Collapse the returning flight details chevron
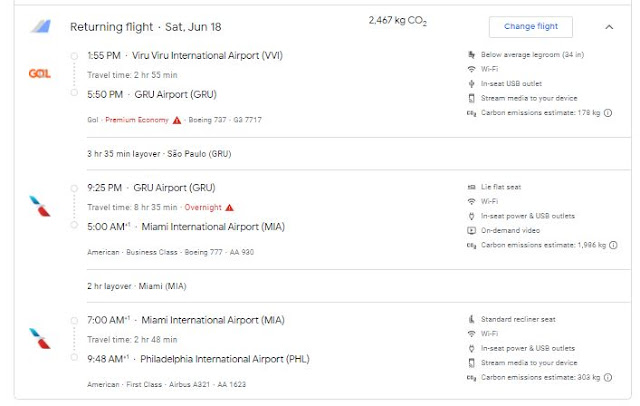The image size is (640, 406). 610,27
